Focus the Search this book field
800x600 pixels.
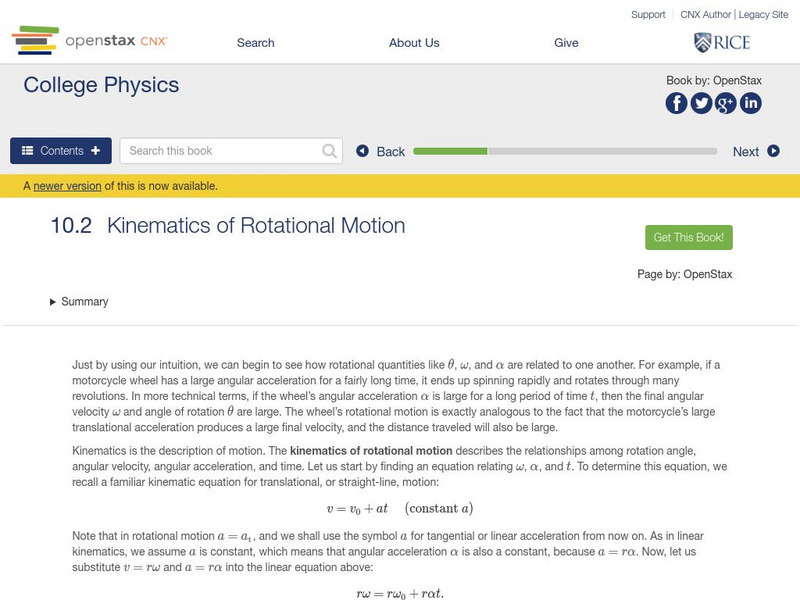pyautogui.click(x=220, y=151)
